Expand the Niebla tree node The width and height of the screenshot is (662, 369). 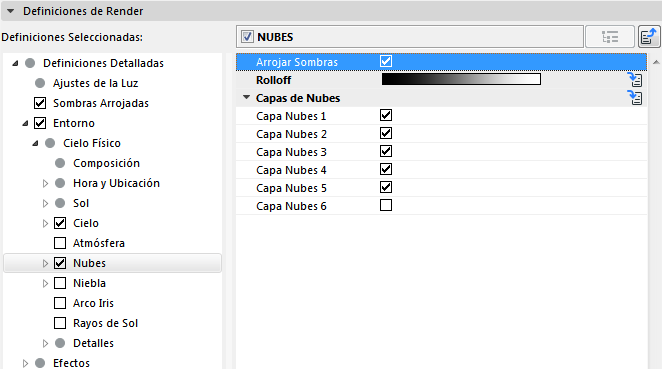pyautogui.click(x=45, y=283)
